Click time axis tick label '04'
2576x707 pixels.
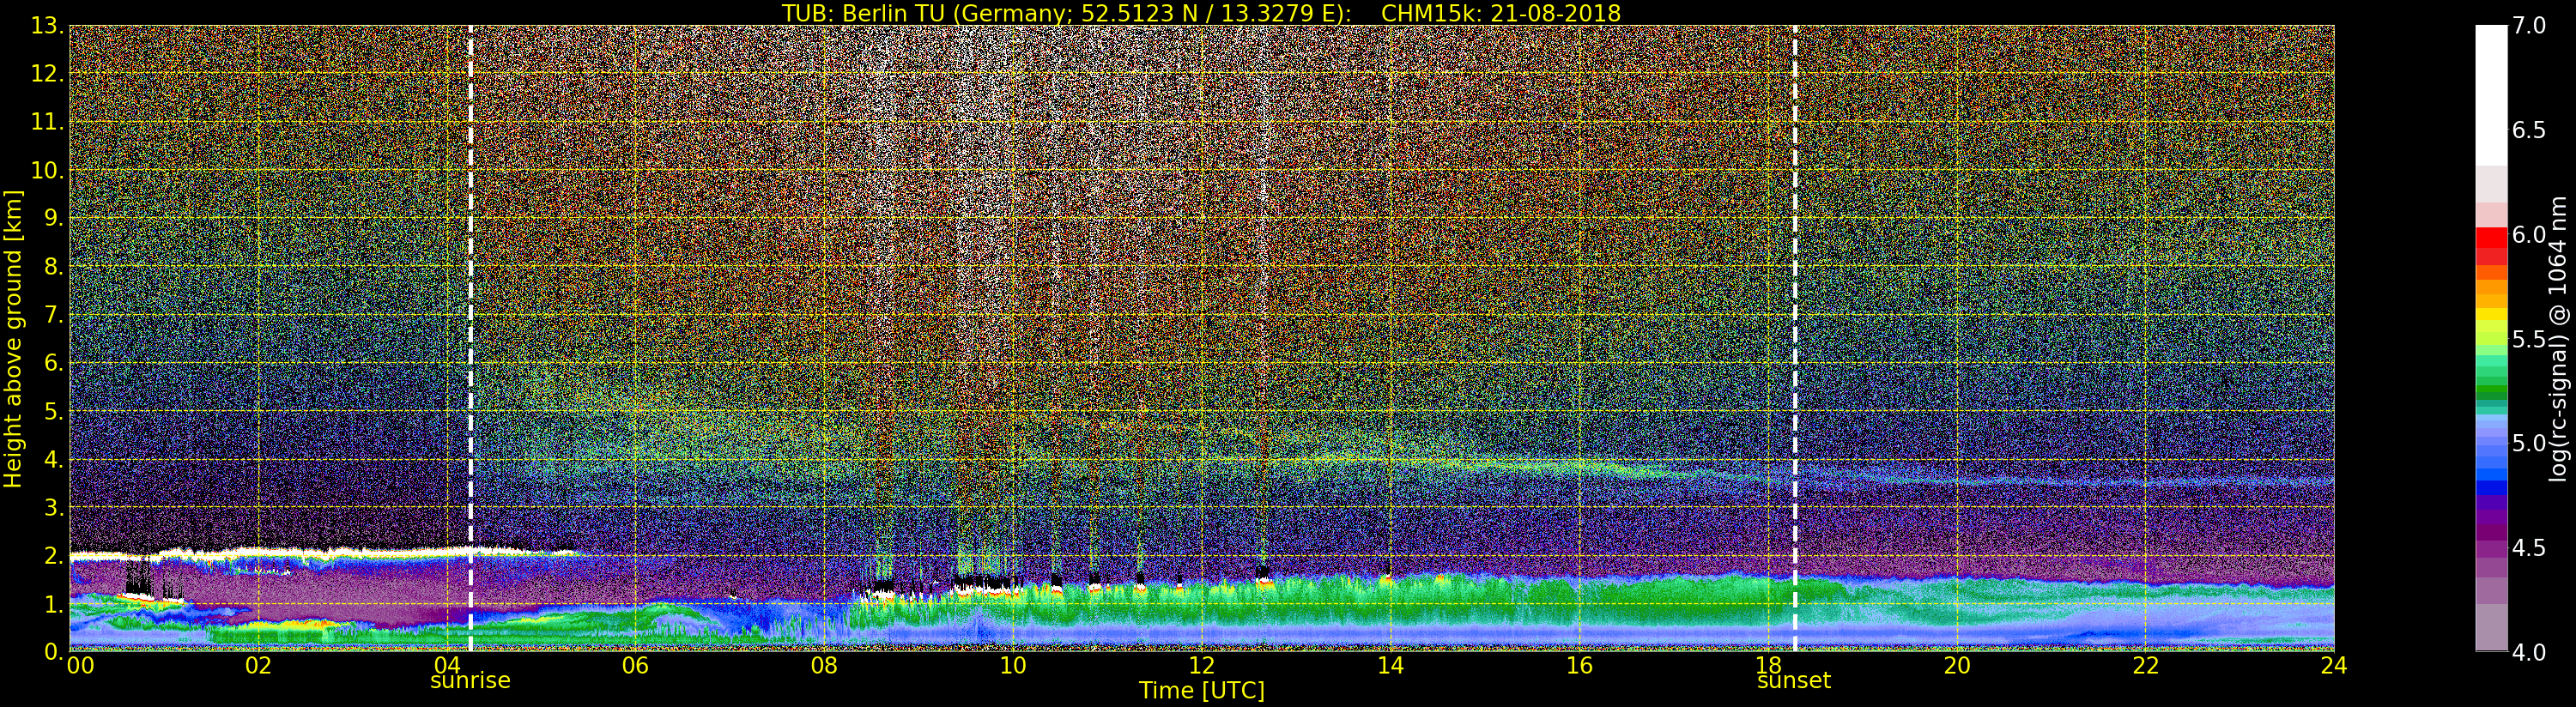(446, 665)
